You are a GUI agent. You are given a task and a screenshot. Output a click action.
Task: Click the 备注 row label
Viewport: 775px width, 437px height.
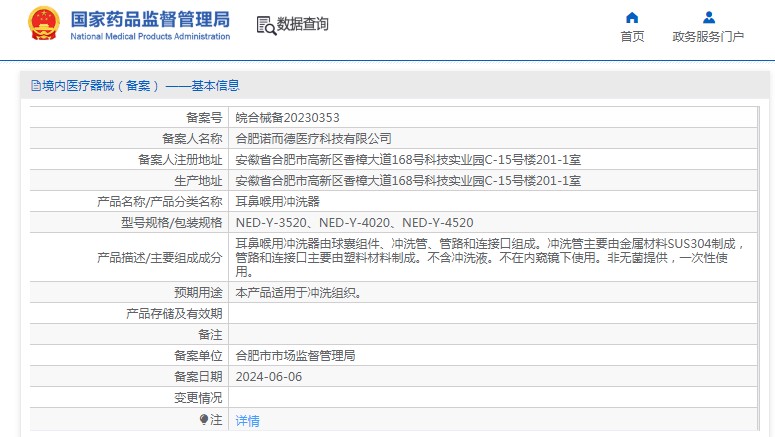coord(210,335)
